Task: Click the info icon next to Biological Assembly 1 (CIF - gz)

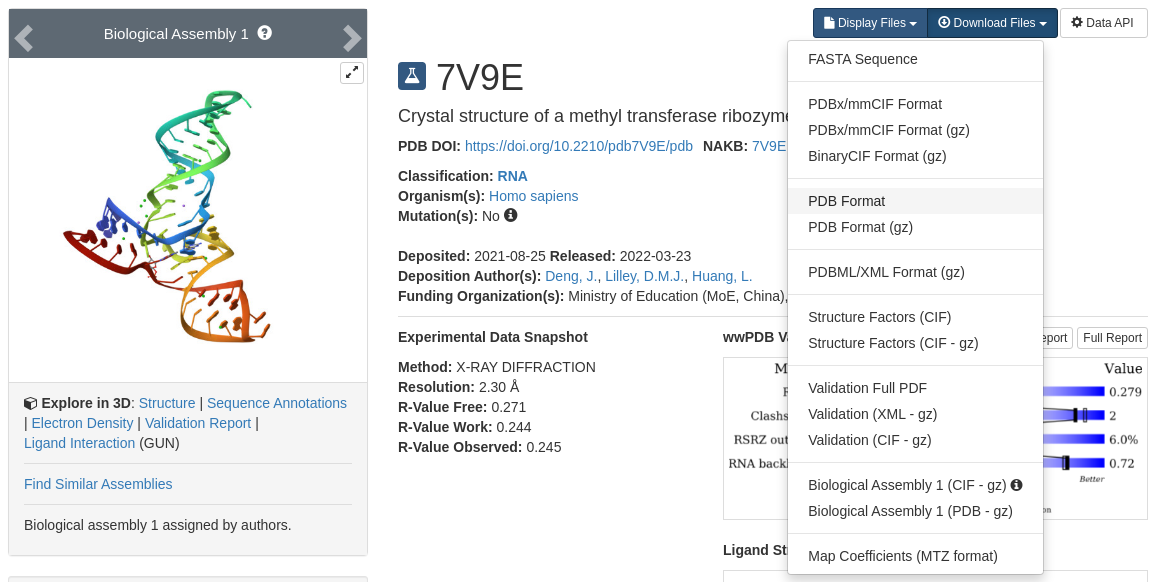Action: coord(1016,485)
